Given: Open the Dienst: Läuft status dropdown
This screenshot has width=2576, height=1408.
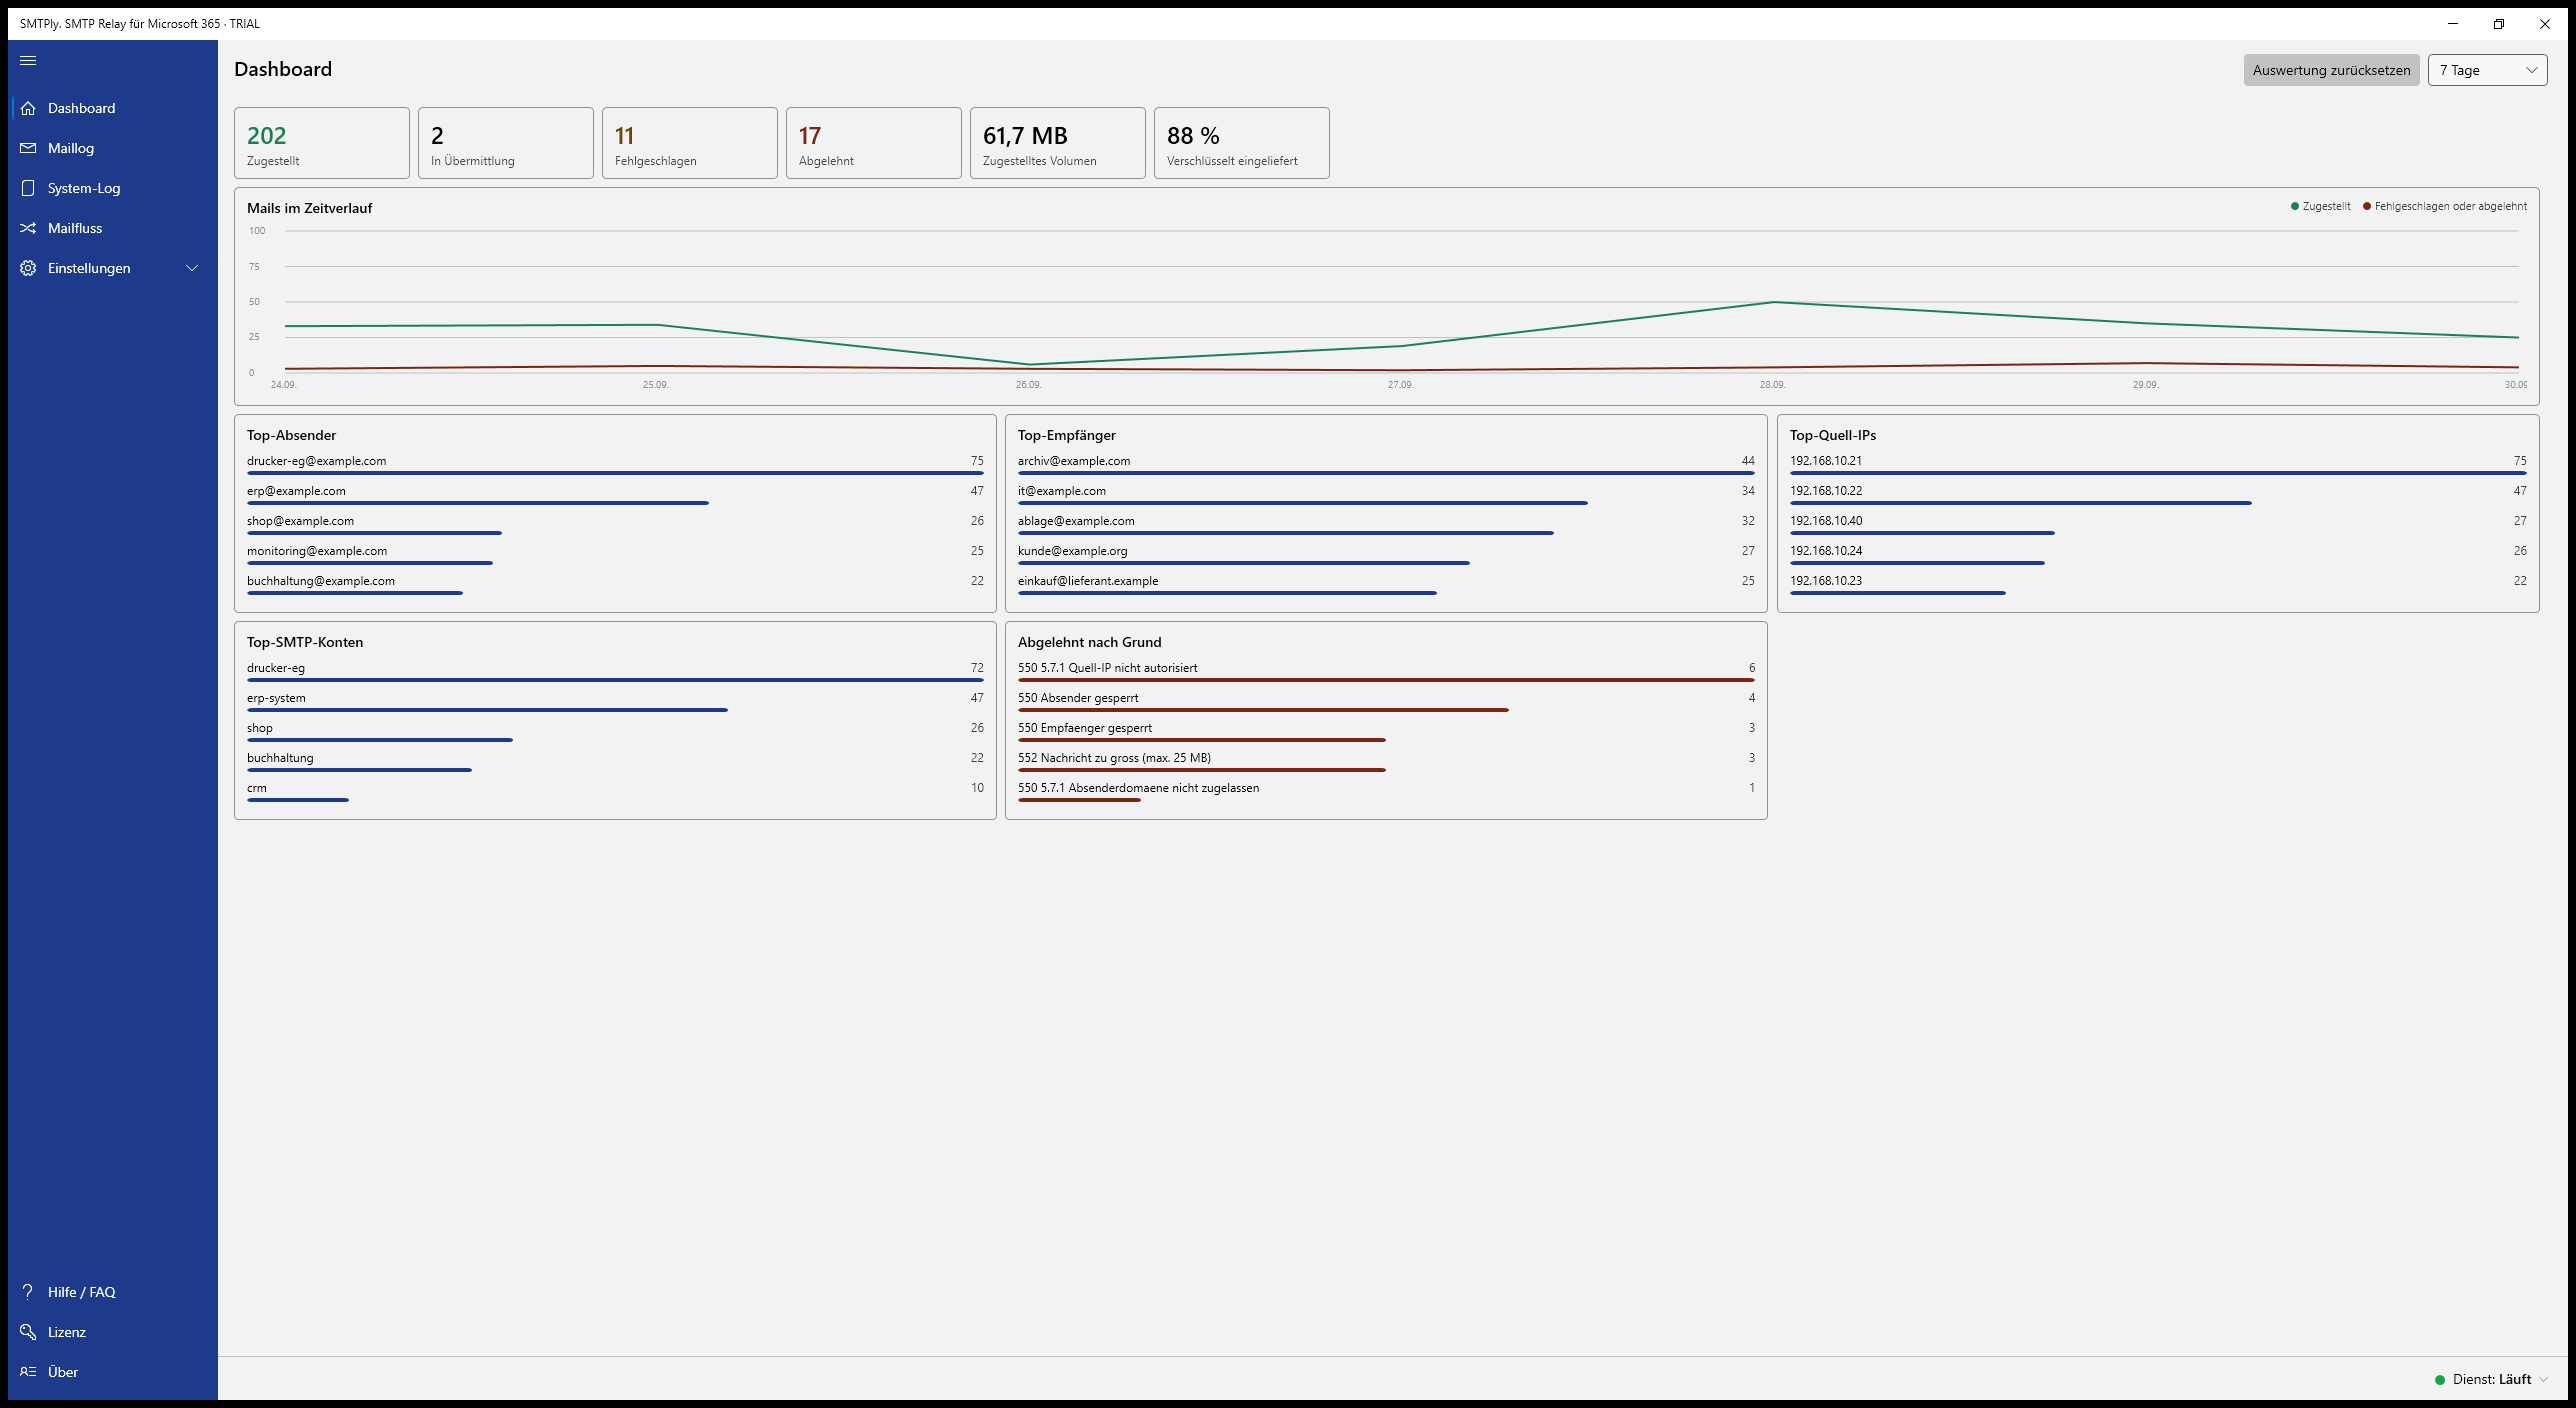Looking at the screenshot, I should click(2491, 1379).
